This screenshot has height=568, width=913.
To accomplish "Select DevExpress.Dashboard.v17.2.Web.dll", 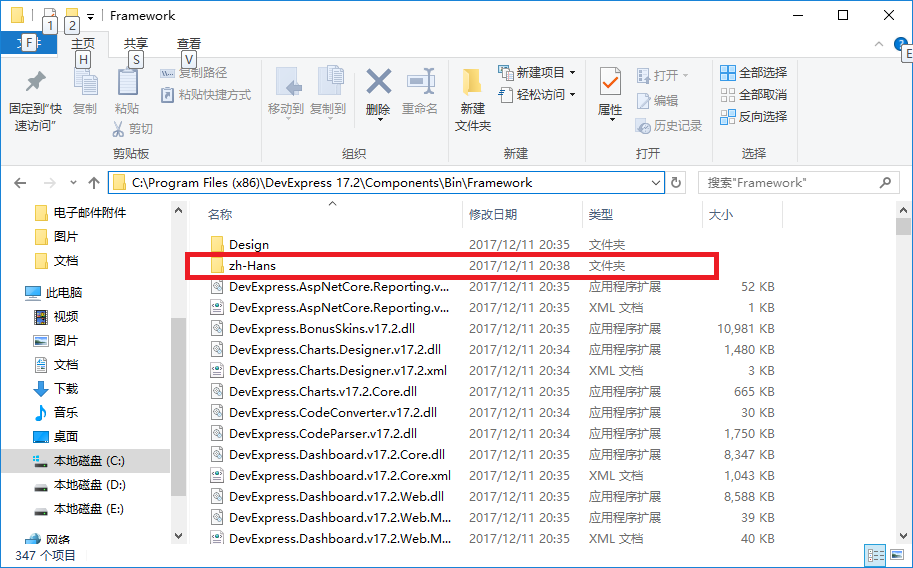I will pos(336,496).
